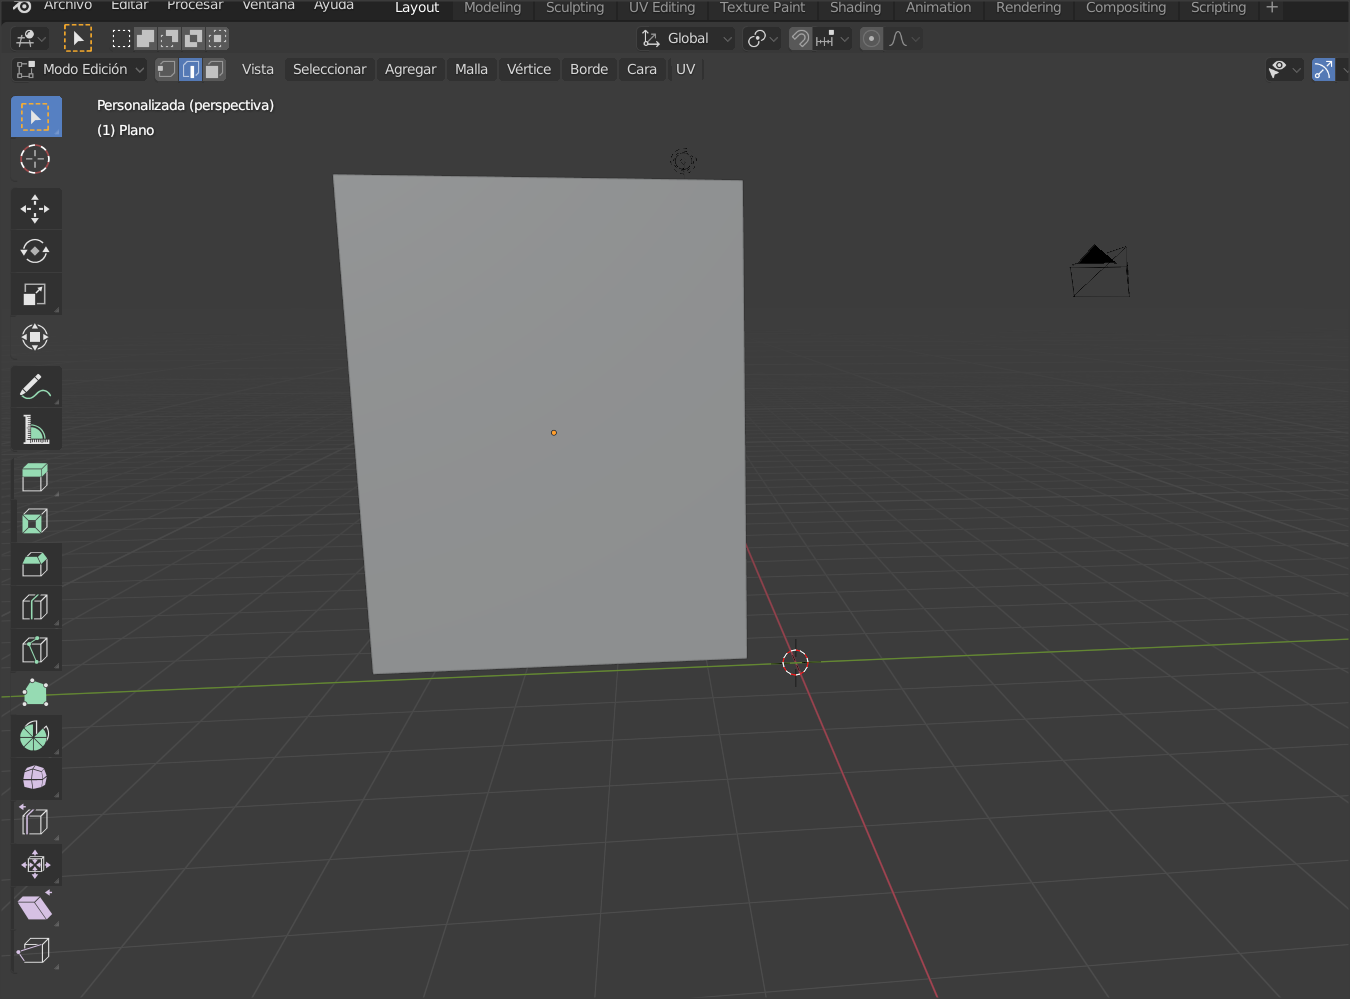Open the Cara menu
Screen dimensions: 1350x999
pos(642,69)
